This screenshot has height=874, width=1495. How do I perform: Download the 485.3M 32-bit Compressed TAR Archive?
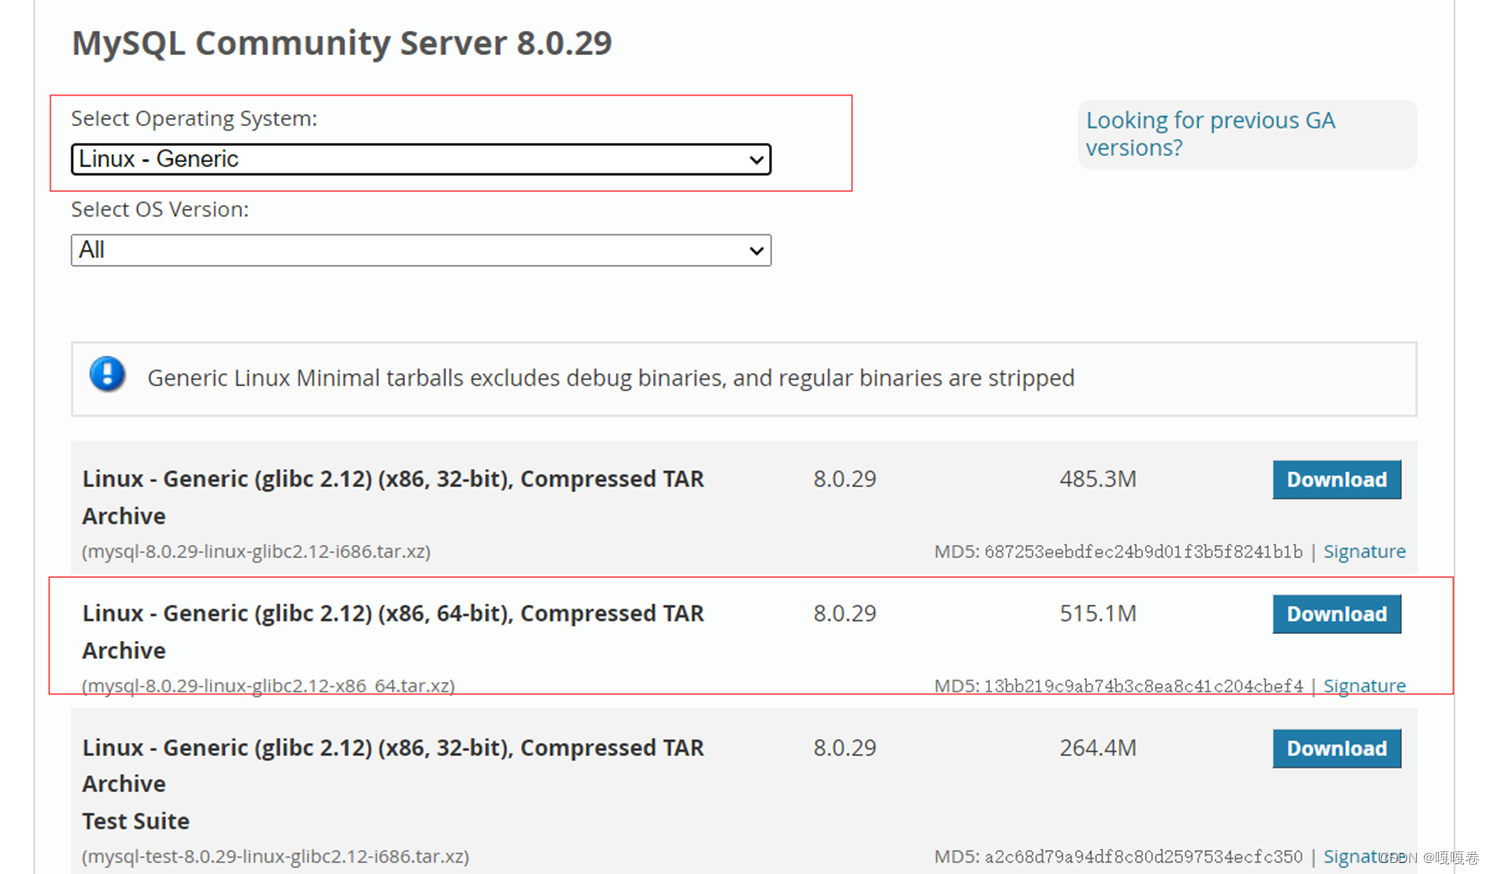[1336, 479]
